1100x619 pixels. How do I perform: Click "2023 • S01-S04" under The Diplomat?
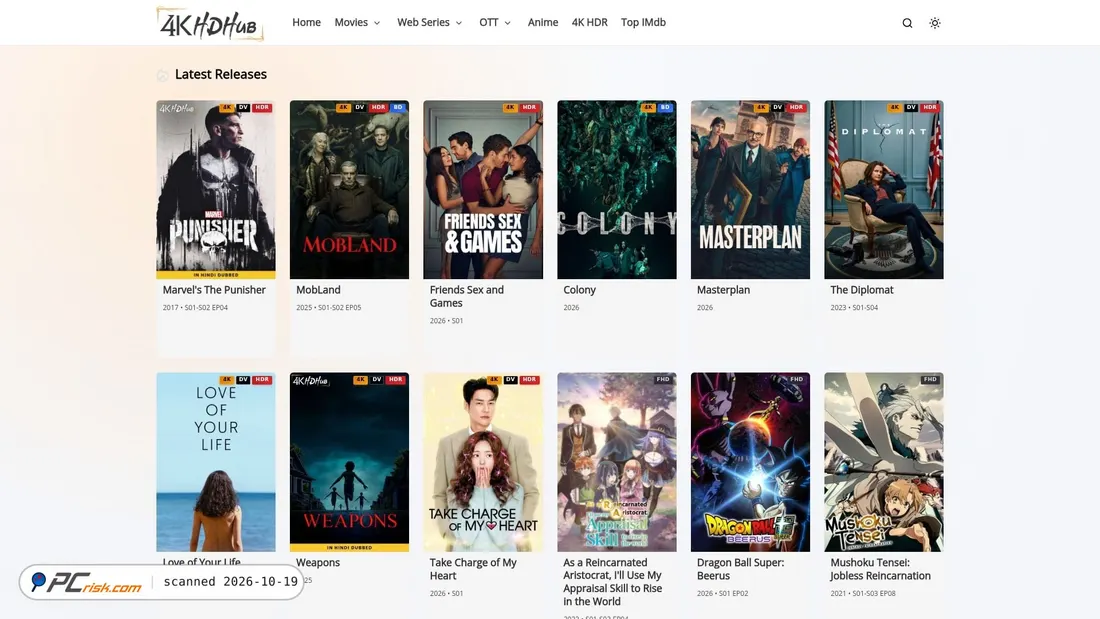[x=854, y=307]
